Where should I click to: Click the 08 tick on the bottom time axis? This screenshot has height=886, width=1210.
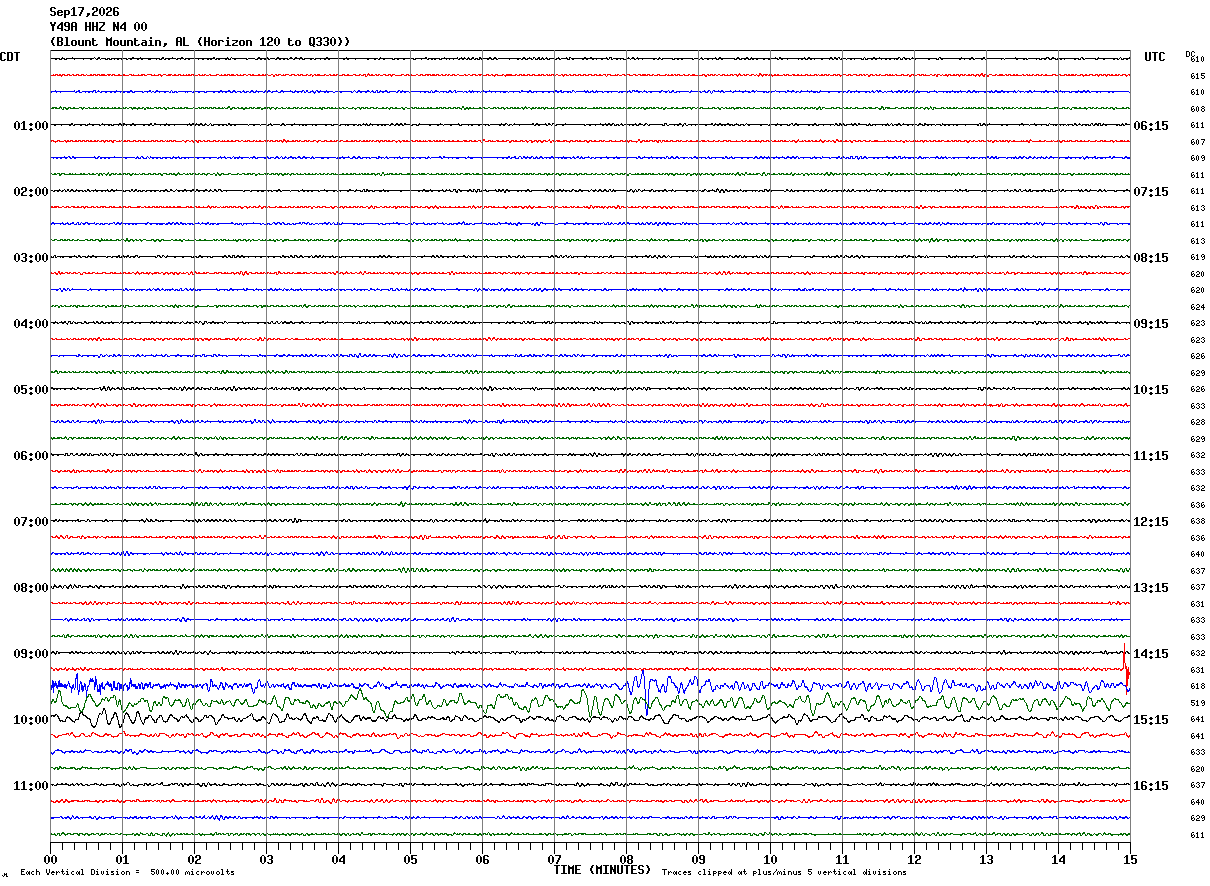(626, 860)
